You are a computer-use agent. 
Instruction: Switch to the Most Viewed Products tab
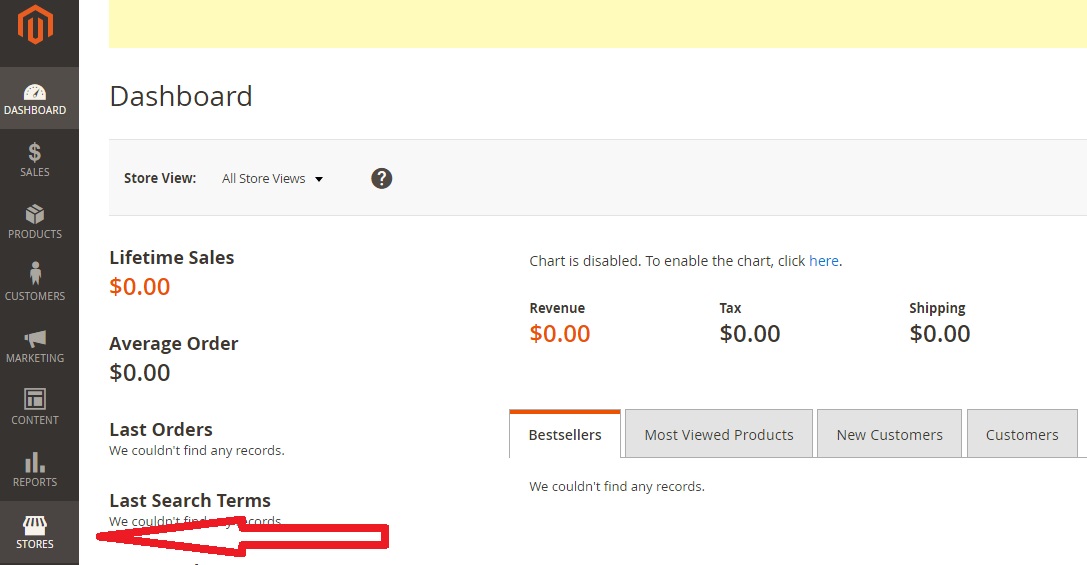tap(718, 435)
